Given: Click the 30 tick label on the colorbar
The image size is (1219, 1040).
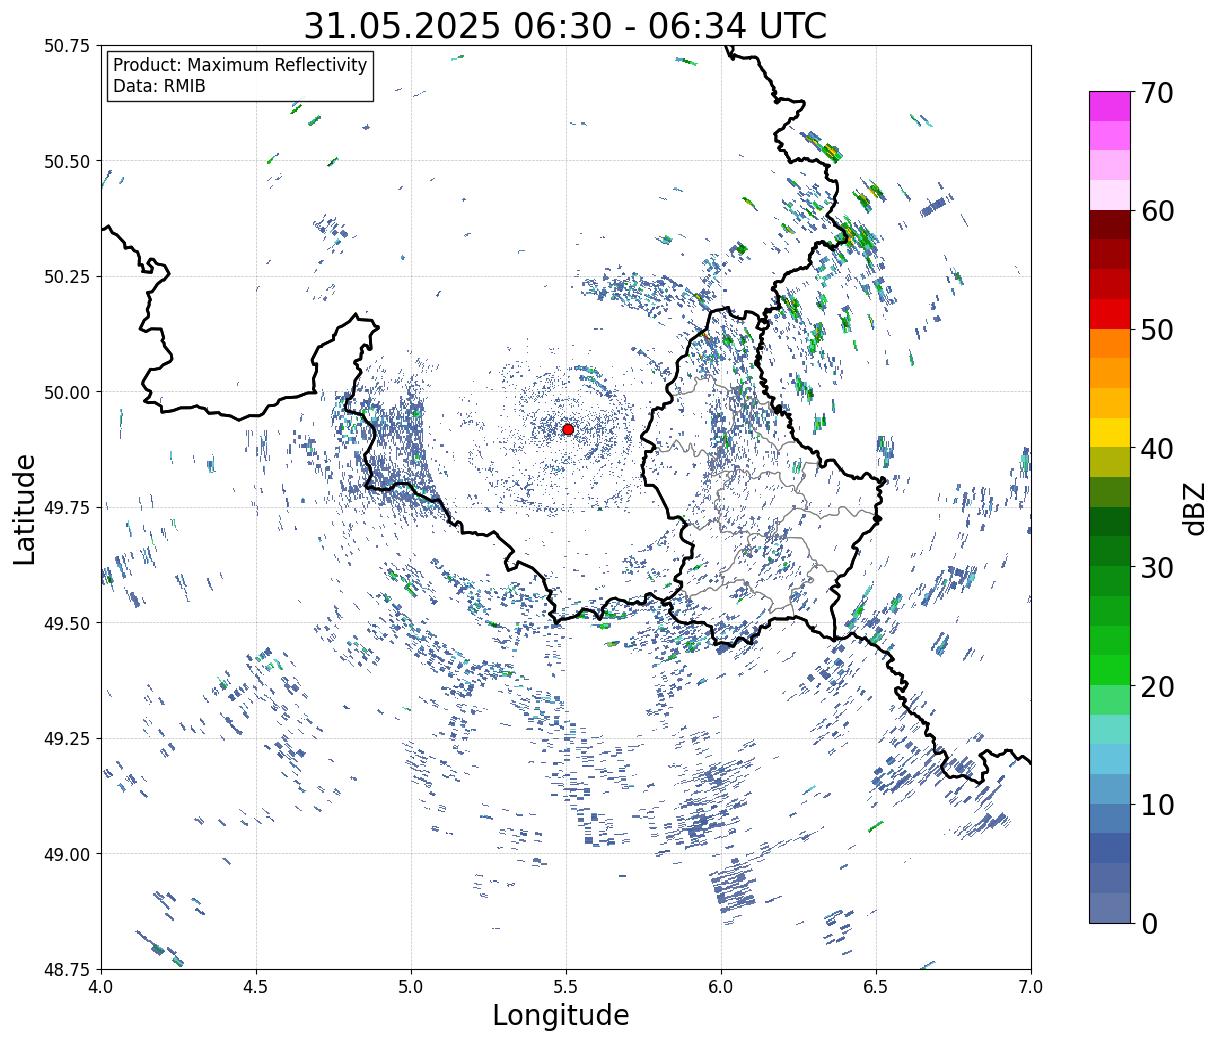Looking at the screenshot, I should (1156, 567).
